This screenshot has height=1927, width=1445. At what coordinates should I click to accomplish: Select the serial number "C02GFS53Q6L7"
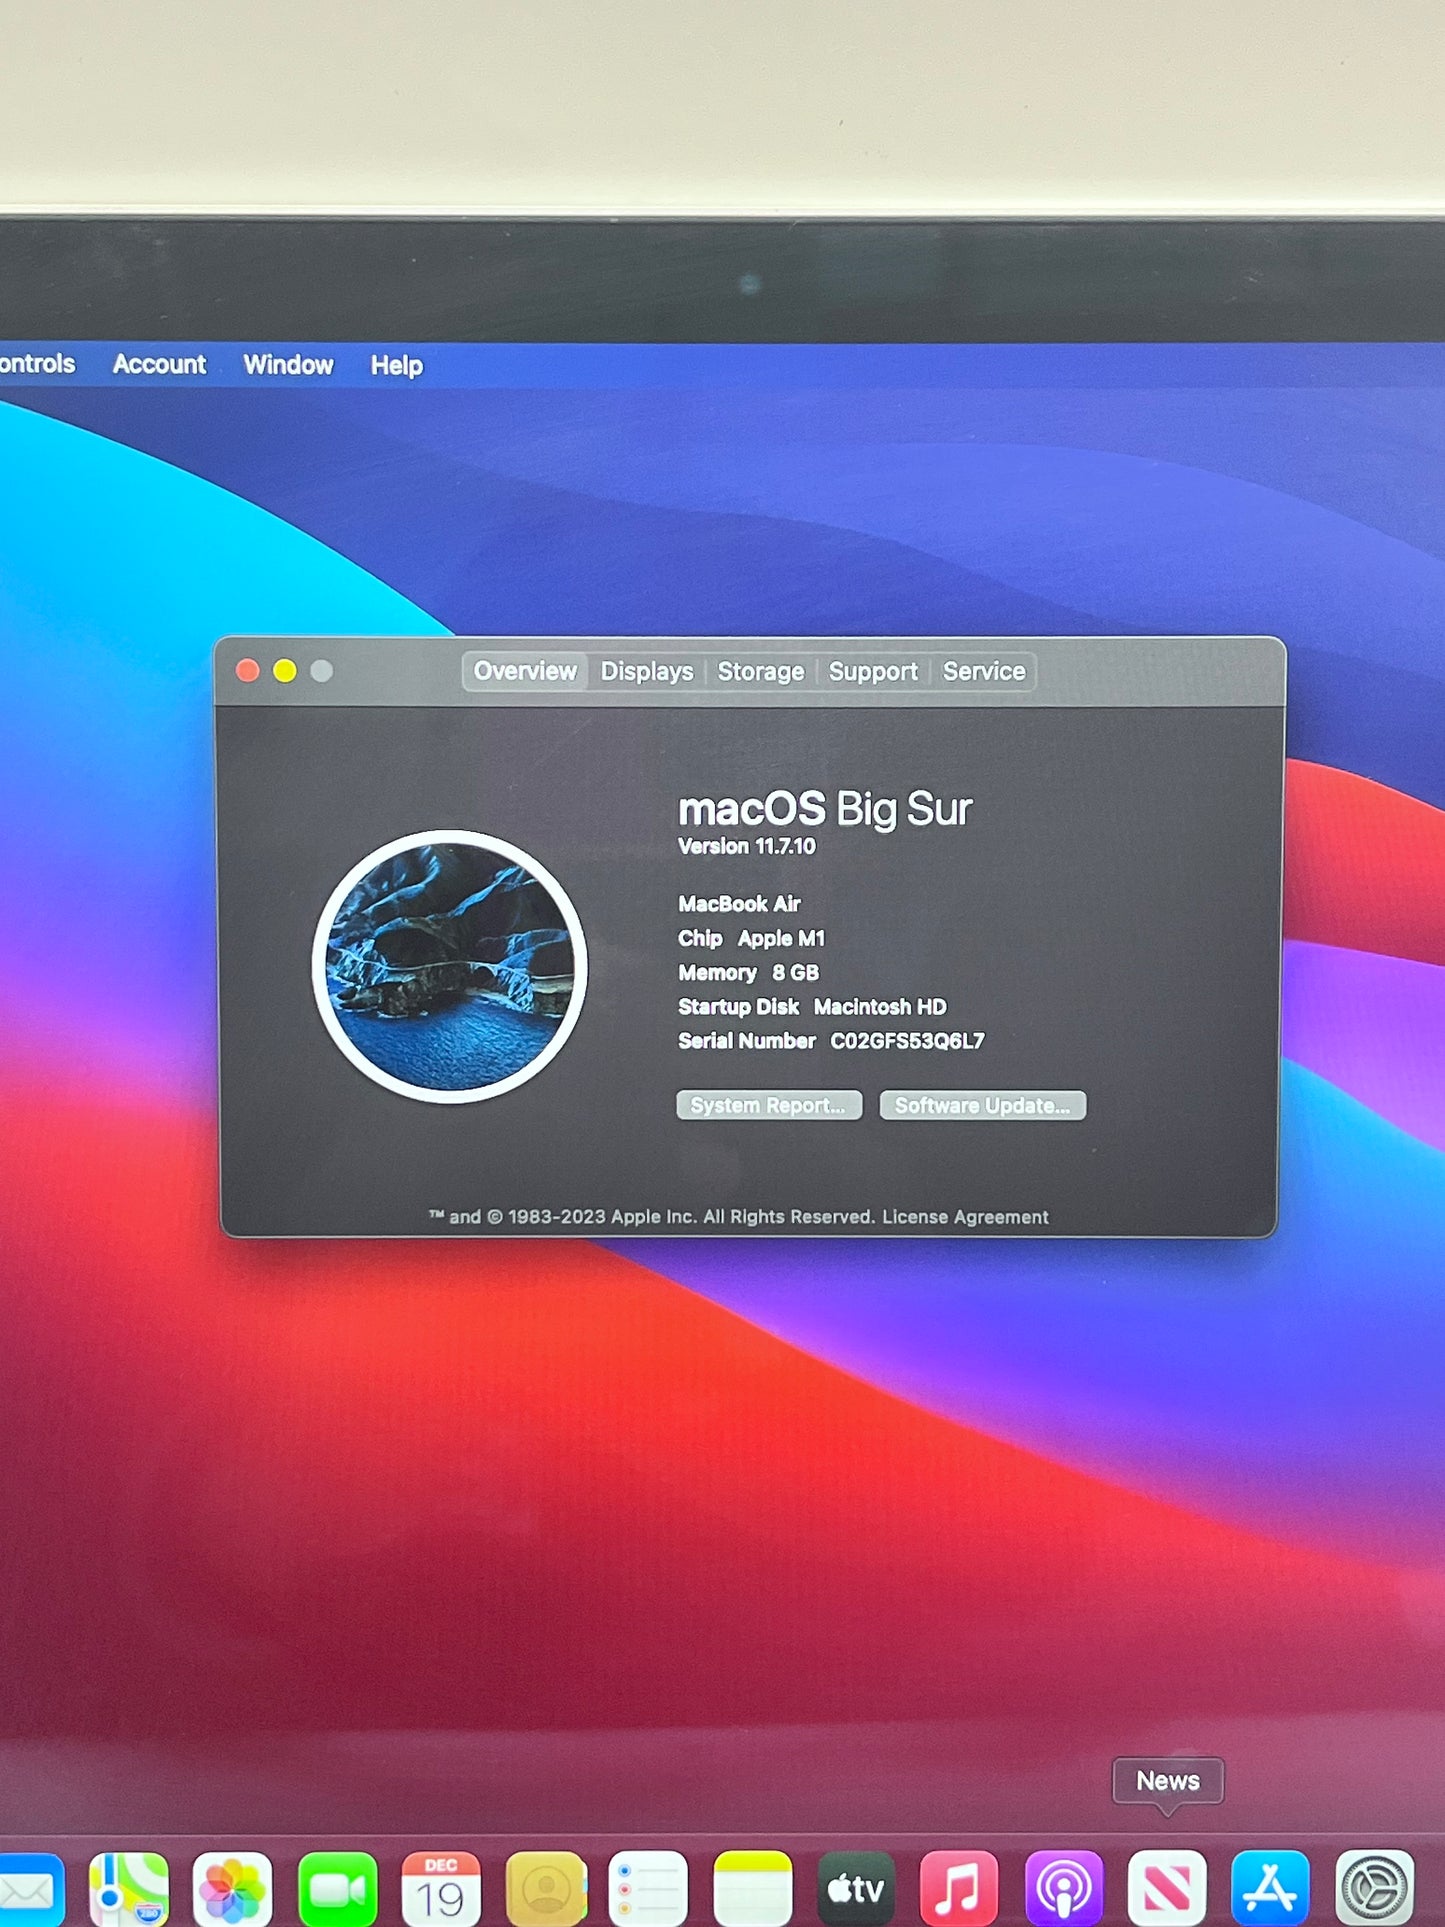coord(907,1041)
